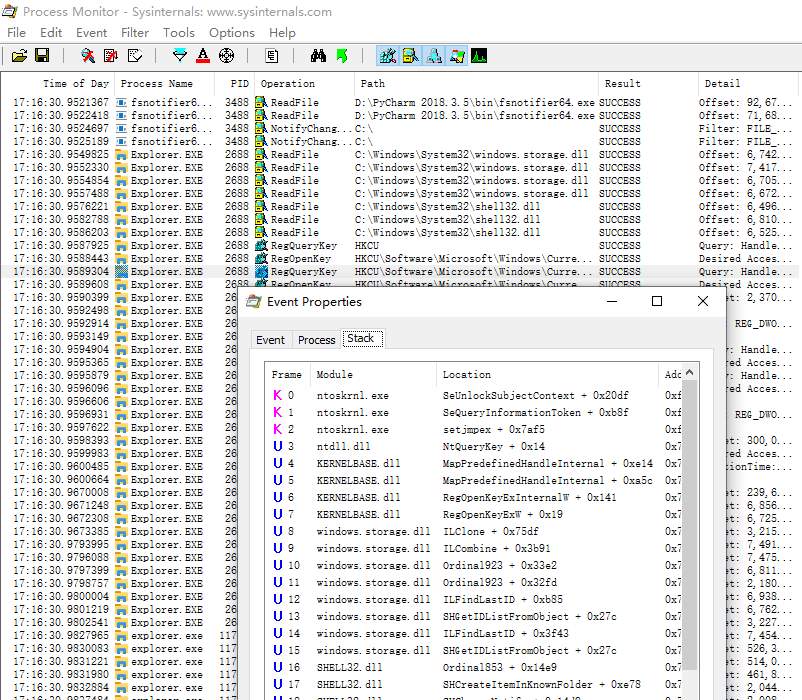Toggle Autoscroll in the toolbar
The width and height of the screenshot is (802, 700).
111,56
